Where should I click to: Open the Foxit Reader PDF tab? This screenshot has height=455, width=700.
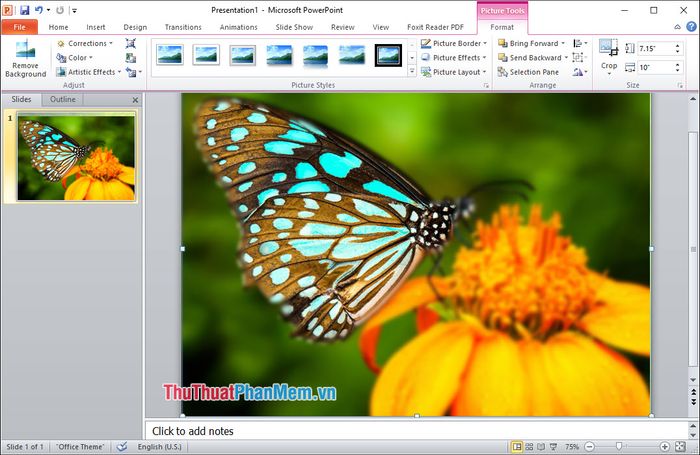pyautogui.click(x=435, y=27)
